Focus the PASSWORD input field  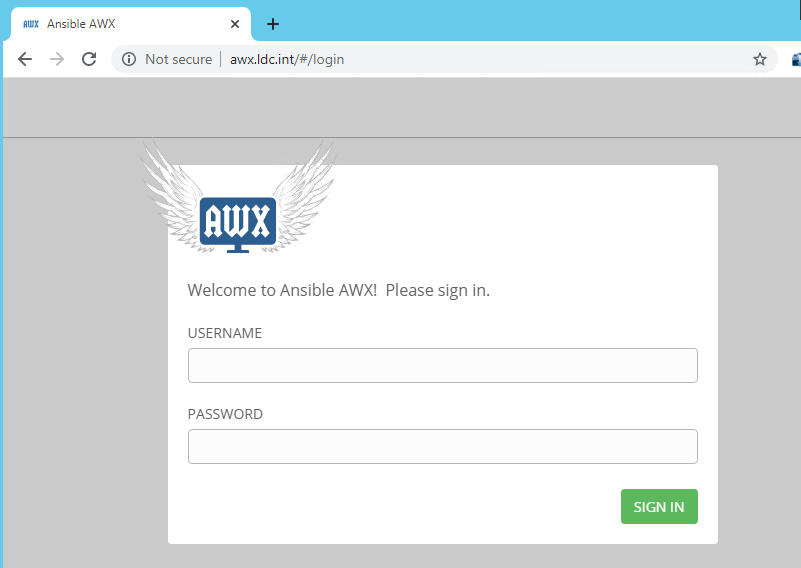pyautogui.click(x=442, y=446)
